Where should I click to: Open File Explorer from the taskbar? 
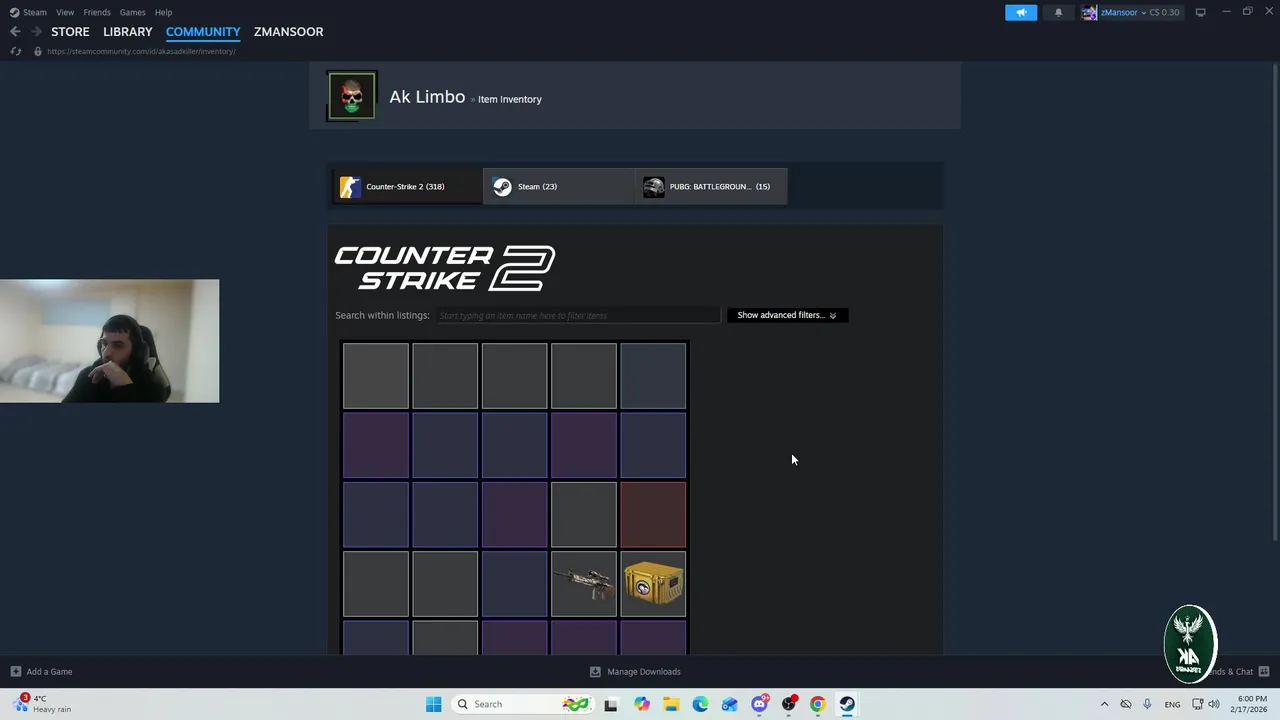pos(671,704)
